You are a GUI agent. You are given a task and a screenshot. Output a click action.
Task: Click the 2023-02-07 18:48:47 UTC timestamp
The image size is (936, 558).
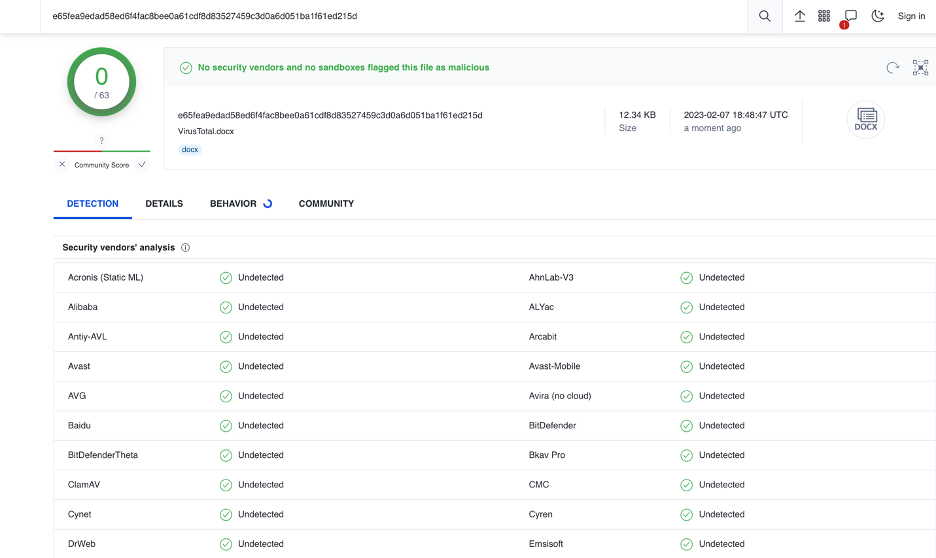point(735,115)
